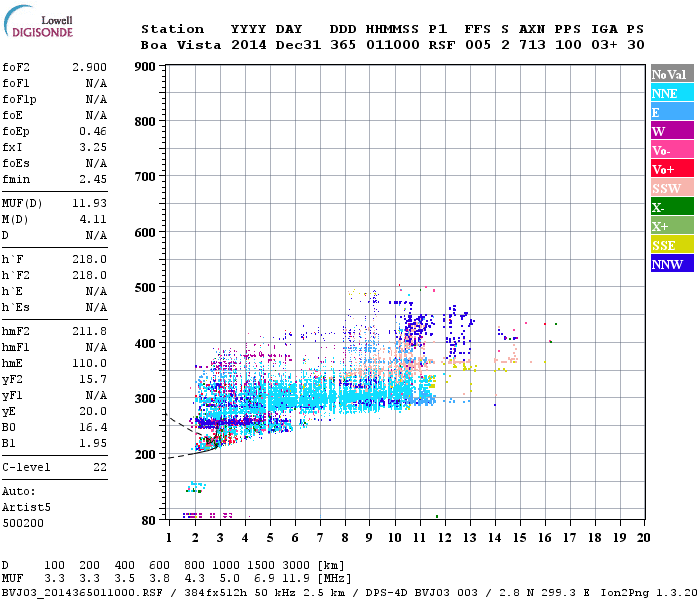Click the MUF 11.9 MHz table value

pyautogui.click(x=296, y=579)
